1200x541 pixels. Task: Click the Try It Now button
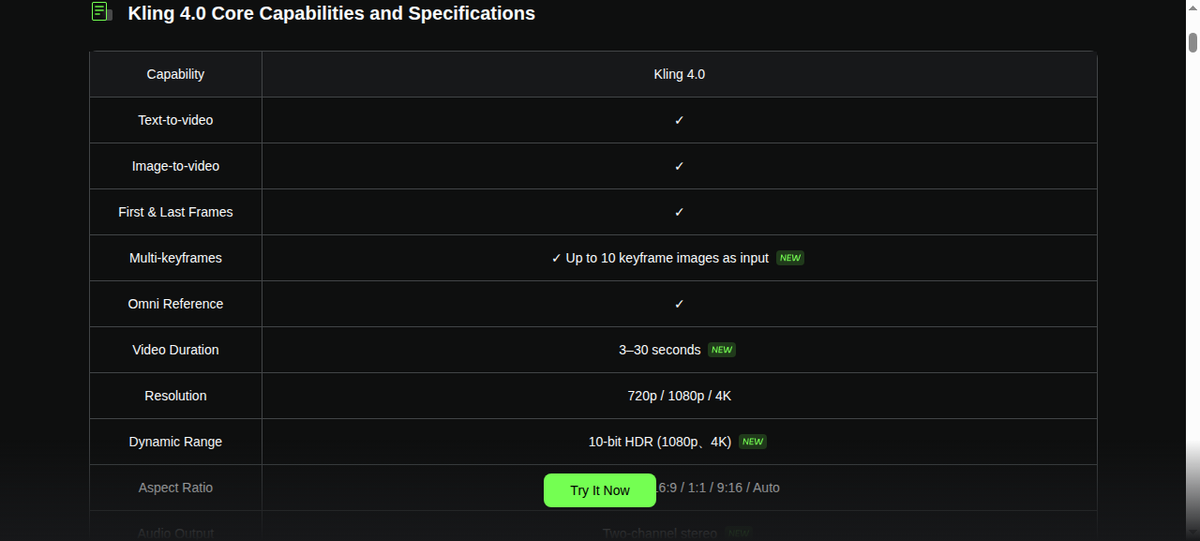pos(600,490)
